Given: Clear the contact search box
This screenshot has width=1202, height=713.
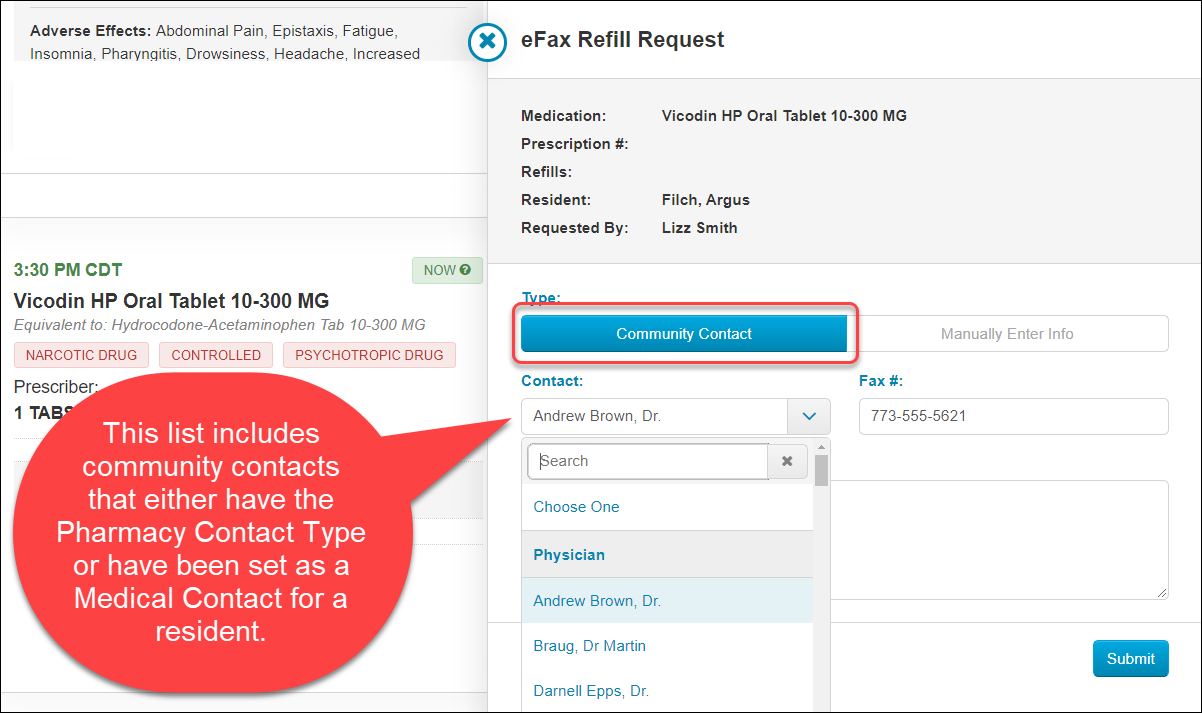Looking at the screenshot, I should [x=787, y=461].
